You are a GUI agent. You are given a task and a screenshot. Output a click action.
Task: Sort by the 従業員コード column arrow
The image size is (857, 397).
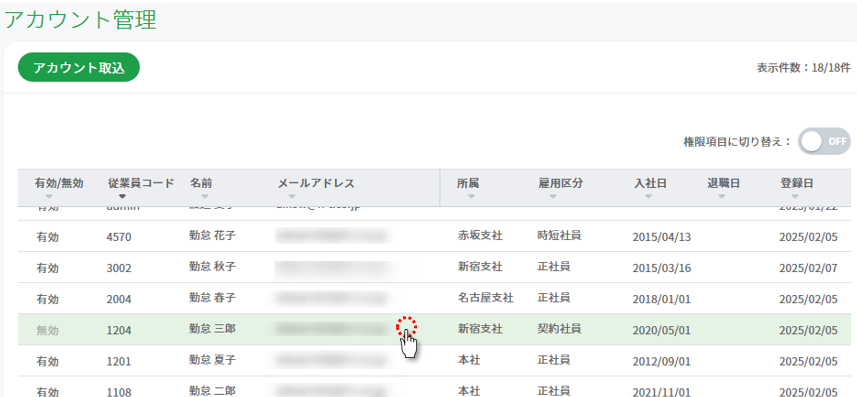122,196
